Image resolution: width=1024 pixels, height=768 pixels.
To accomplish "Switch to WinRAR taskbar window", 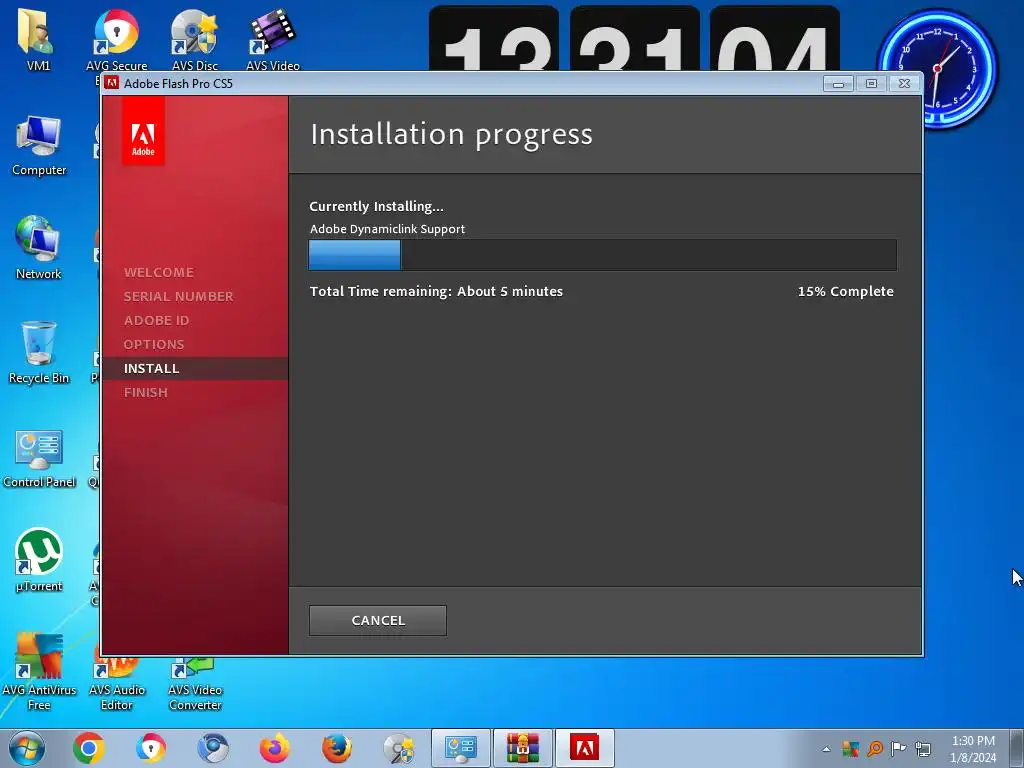I will coord(522,748).
